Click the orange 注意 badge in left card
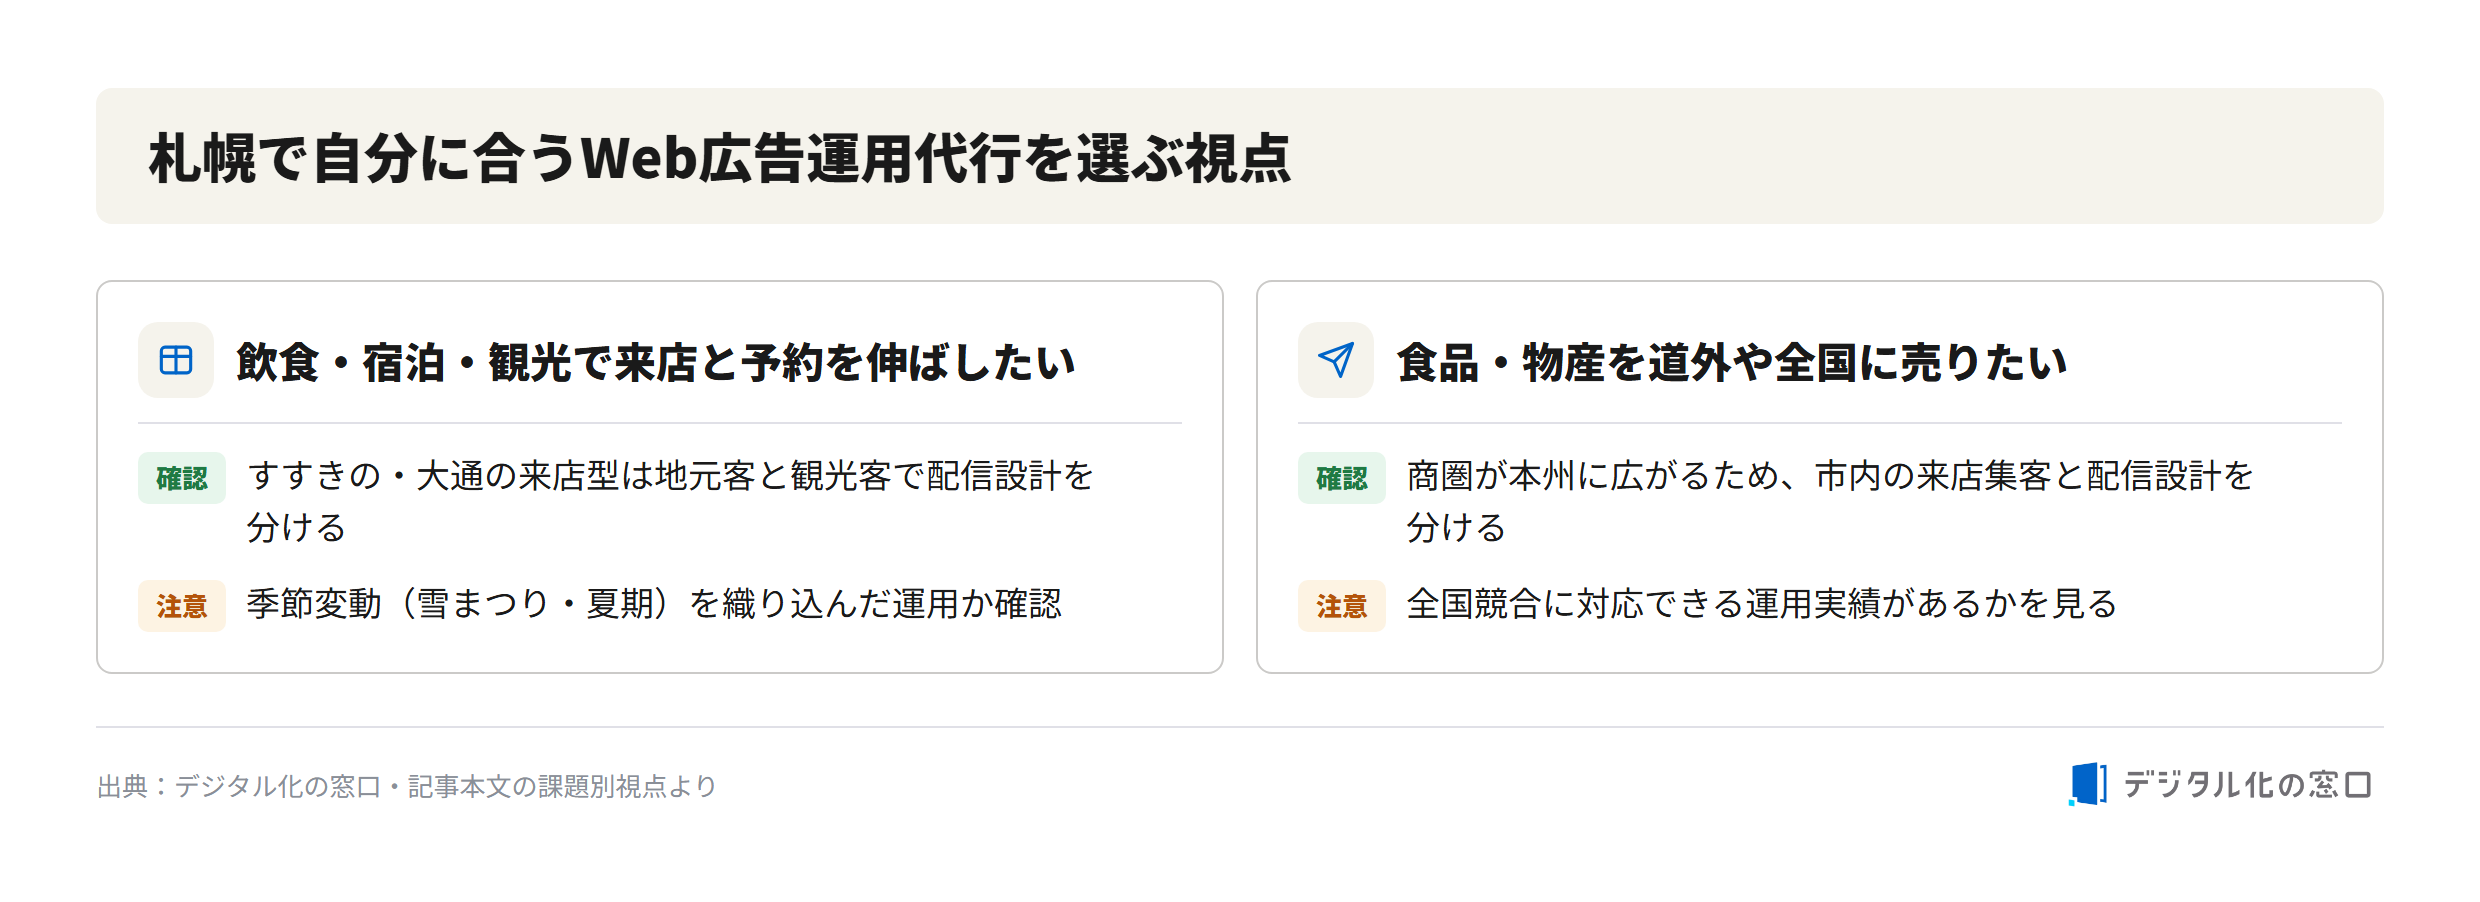Screen dimensions: 2480x902 point(182,606)
